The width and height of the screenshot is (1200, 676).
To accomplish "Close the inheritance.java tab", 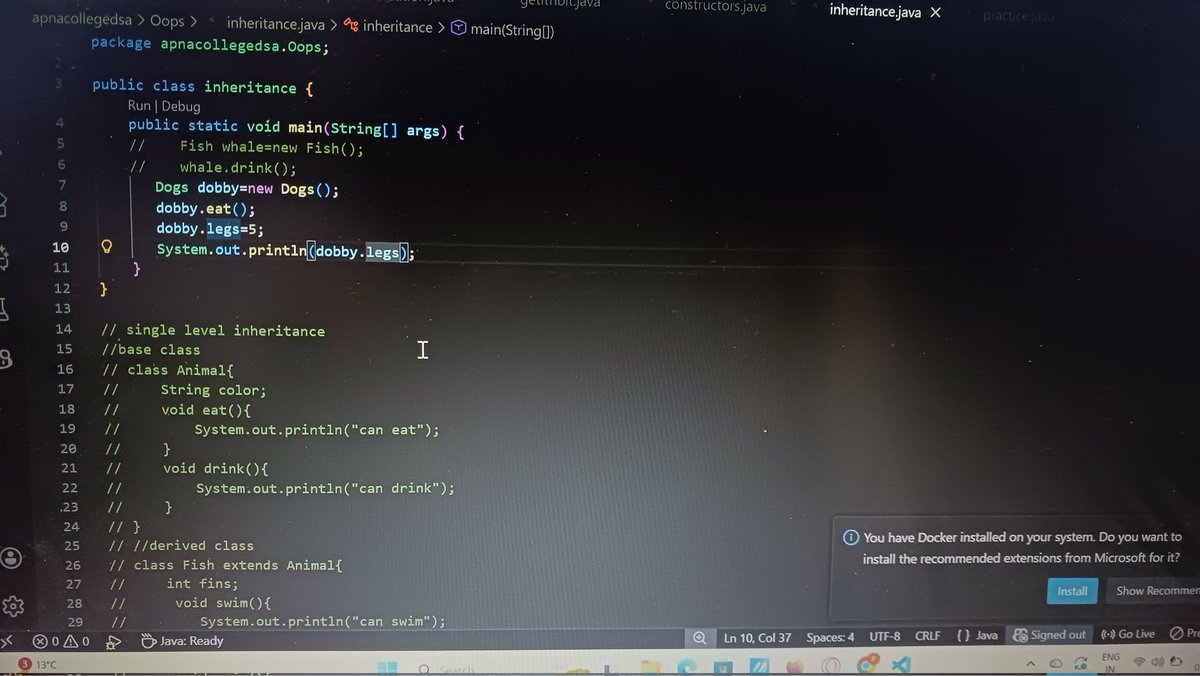I will pyautogui.click(x=935, y=13).
